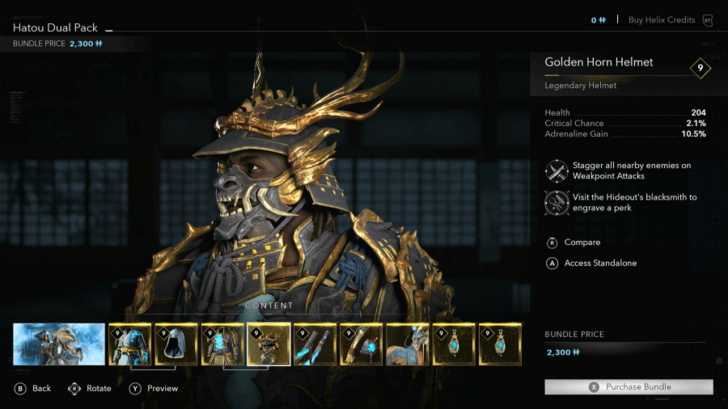Click the B glyph to go back
The image size is (728, 409).
pyautogui.click(x=20, y=389)
